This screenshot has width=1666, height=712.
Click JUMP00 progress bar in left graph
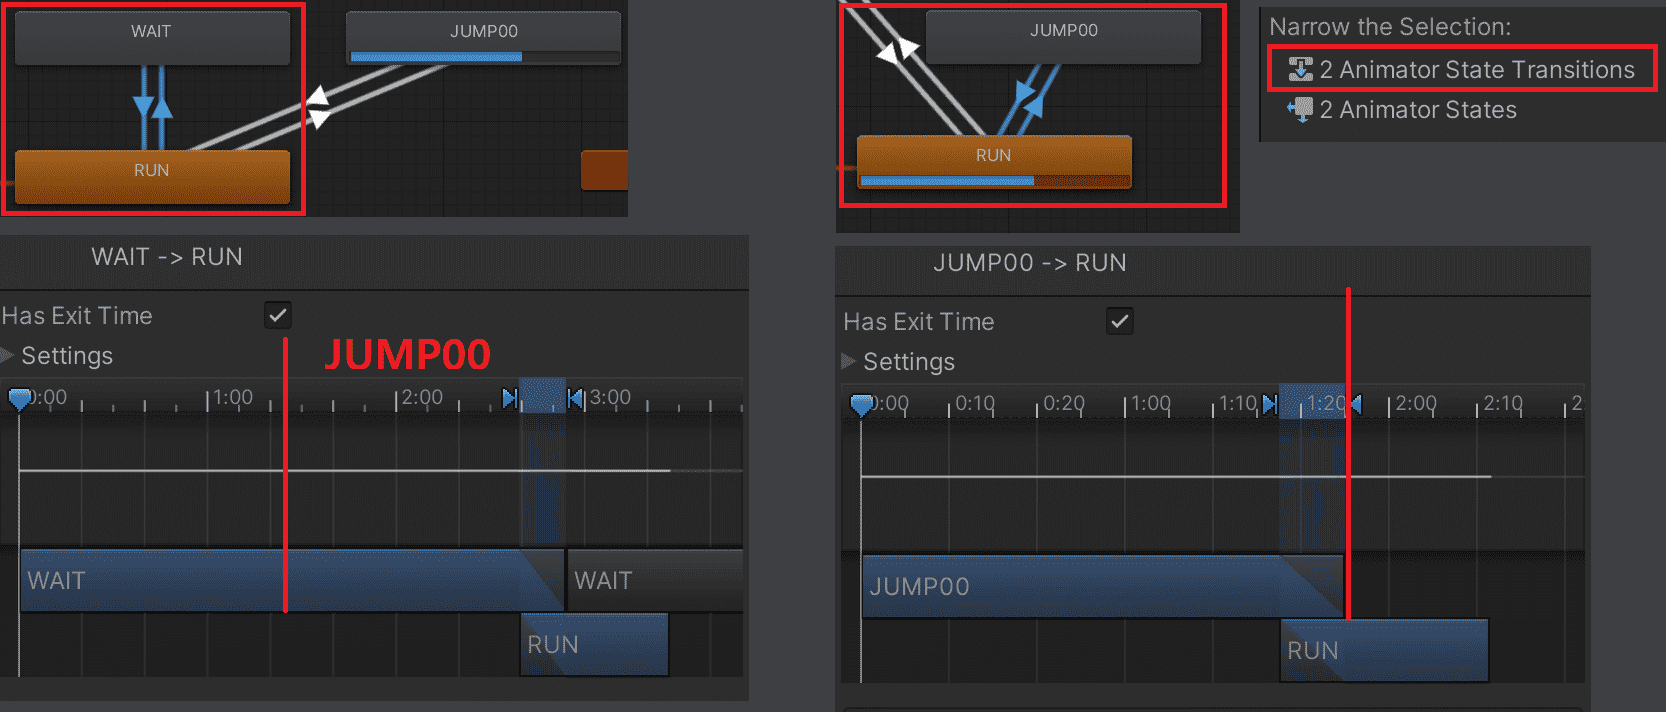pos(484,57)
